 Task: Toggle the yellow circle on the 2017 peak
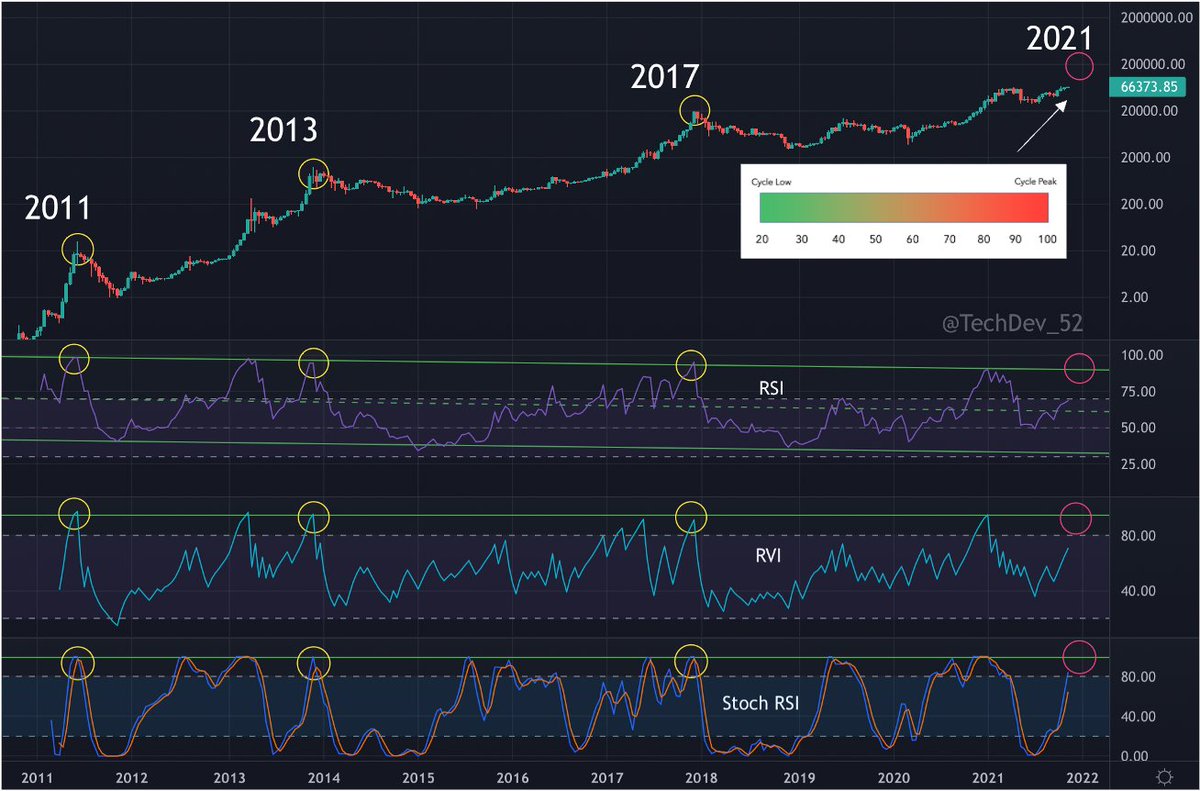[x=694, y=111]
